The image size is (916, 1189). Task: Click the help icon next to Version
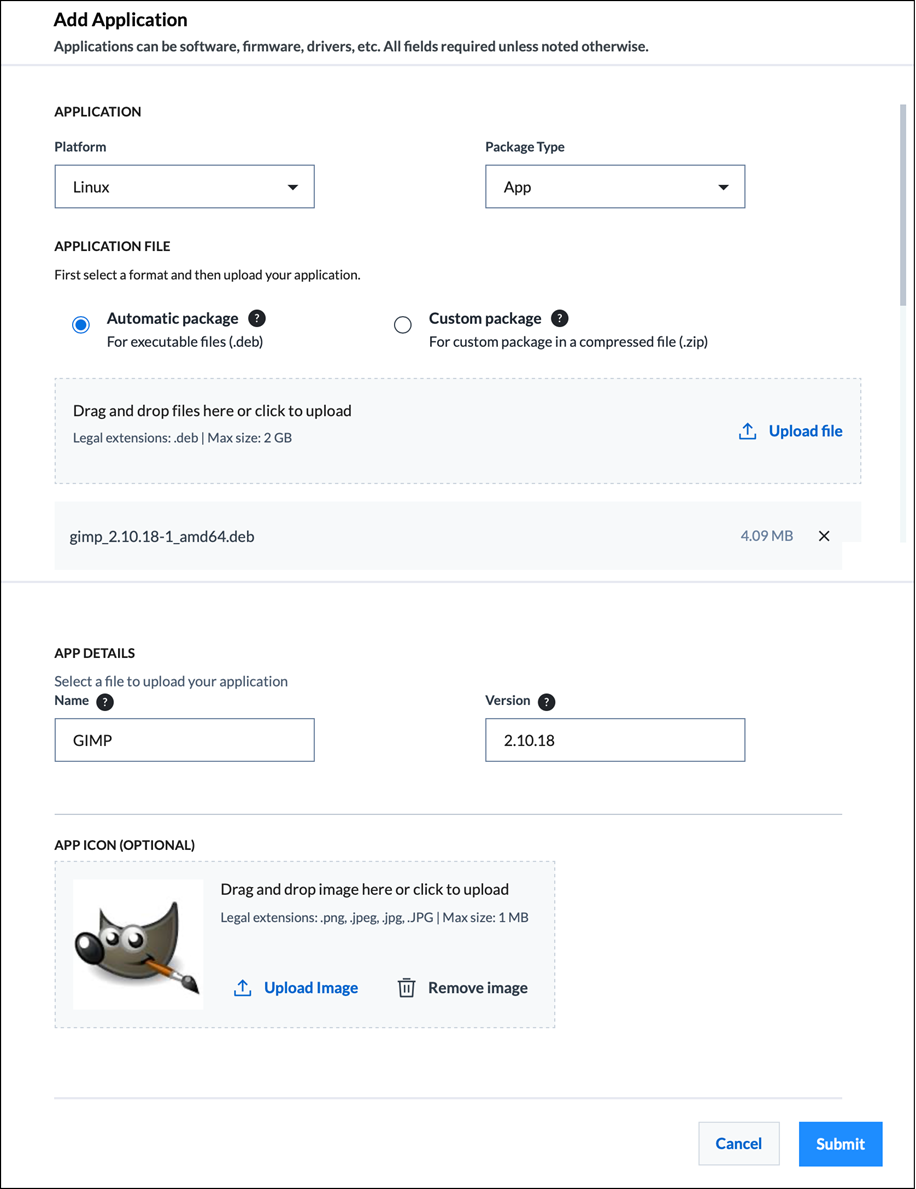(x=547, y=702)
